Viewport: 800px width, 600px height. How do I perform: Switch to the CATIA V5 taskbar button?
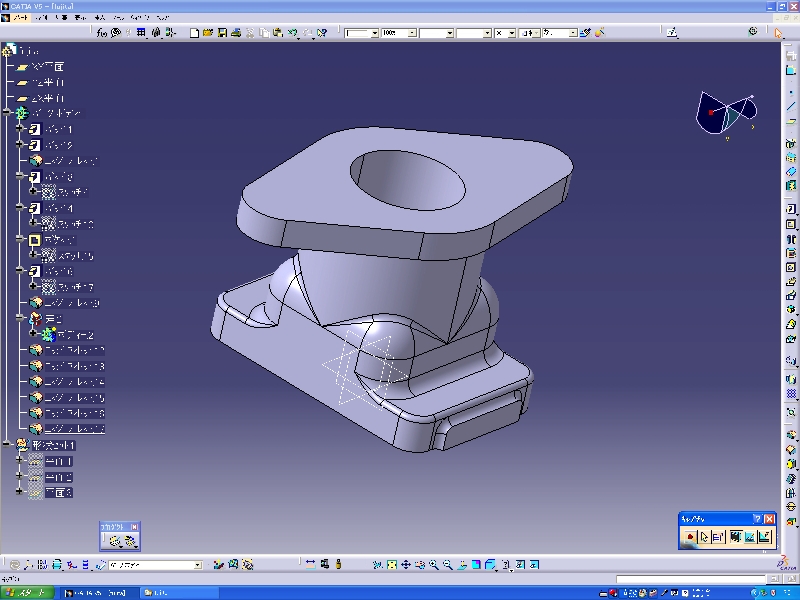[100, 593]
